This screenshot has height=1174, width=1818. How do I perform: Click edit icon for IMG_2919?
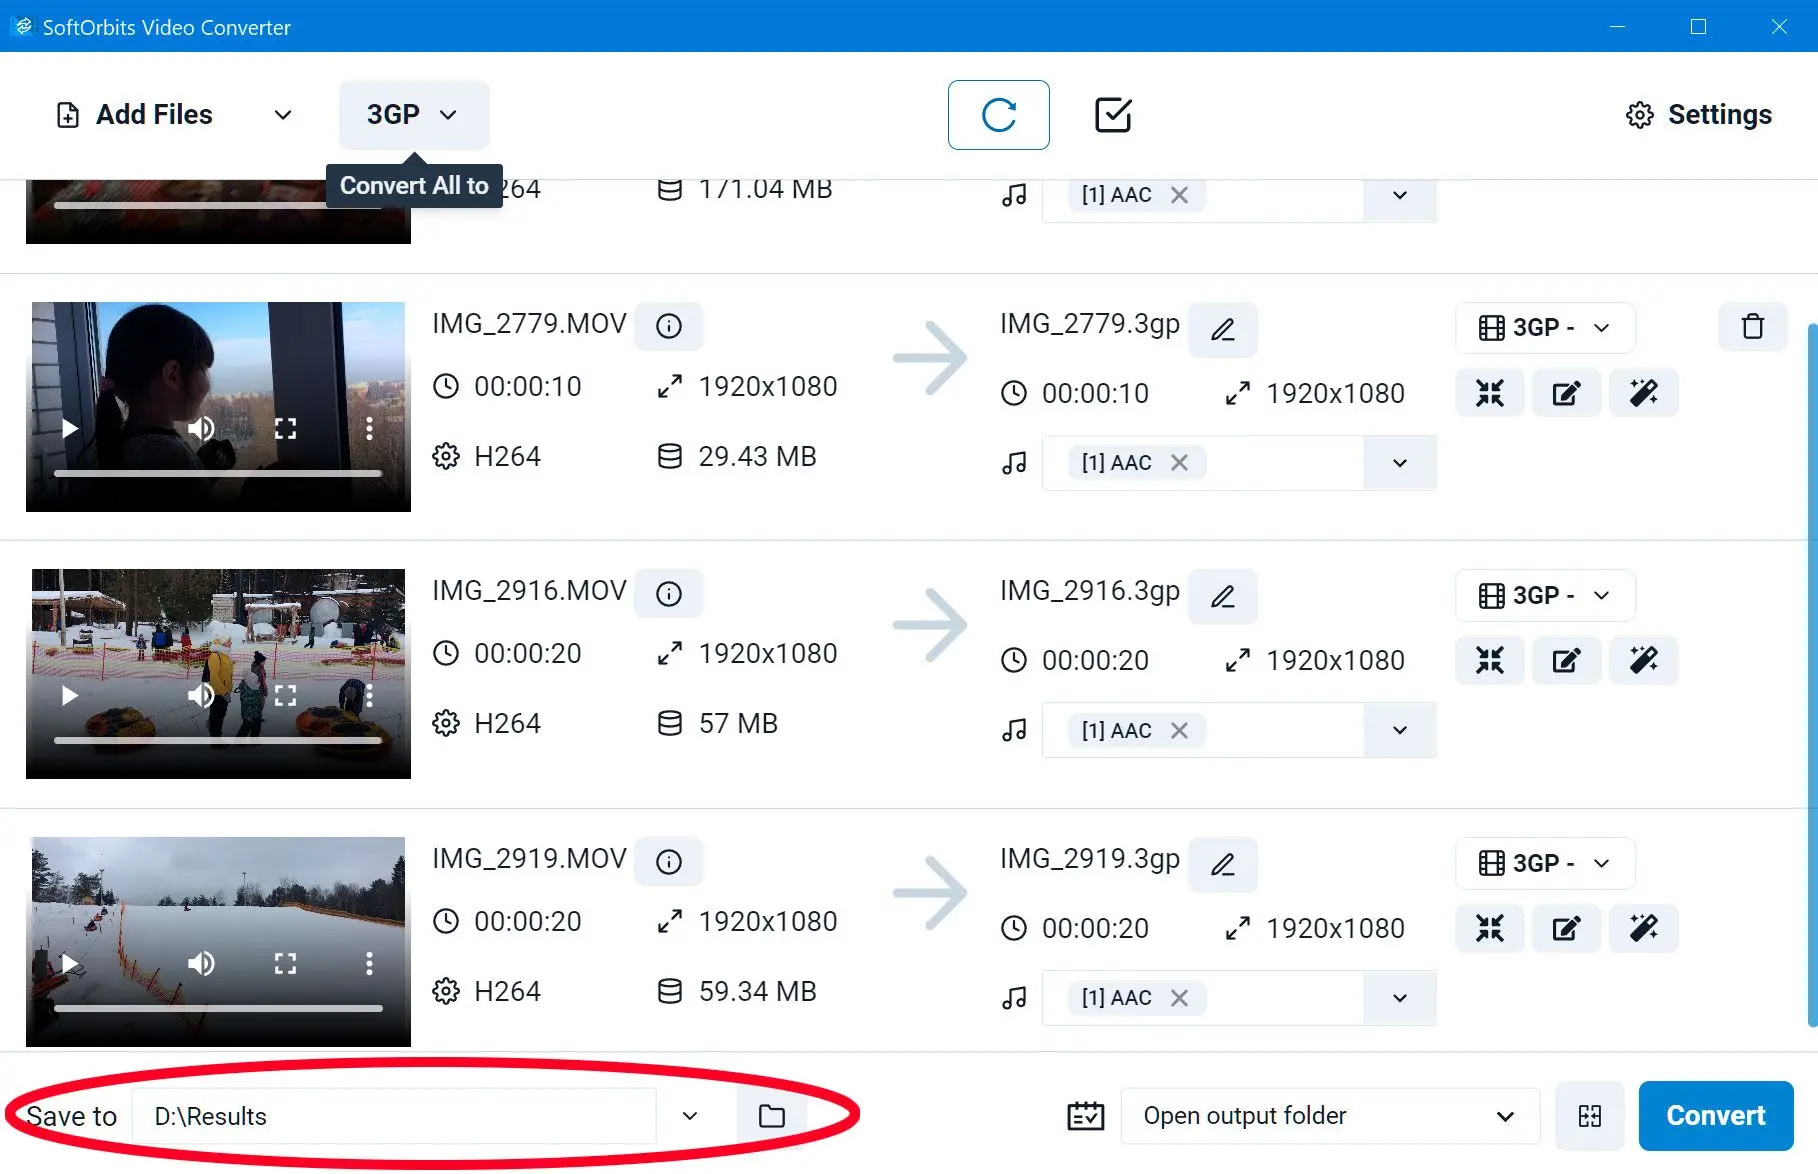pyautogui.click(x=1567, y=928)
